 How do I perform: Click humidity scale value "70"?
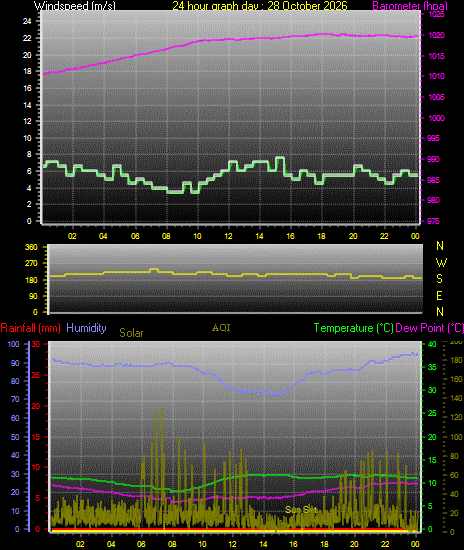15,399
